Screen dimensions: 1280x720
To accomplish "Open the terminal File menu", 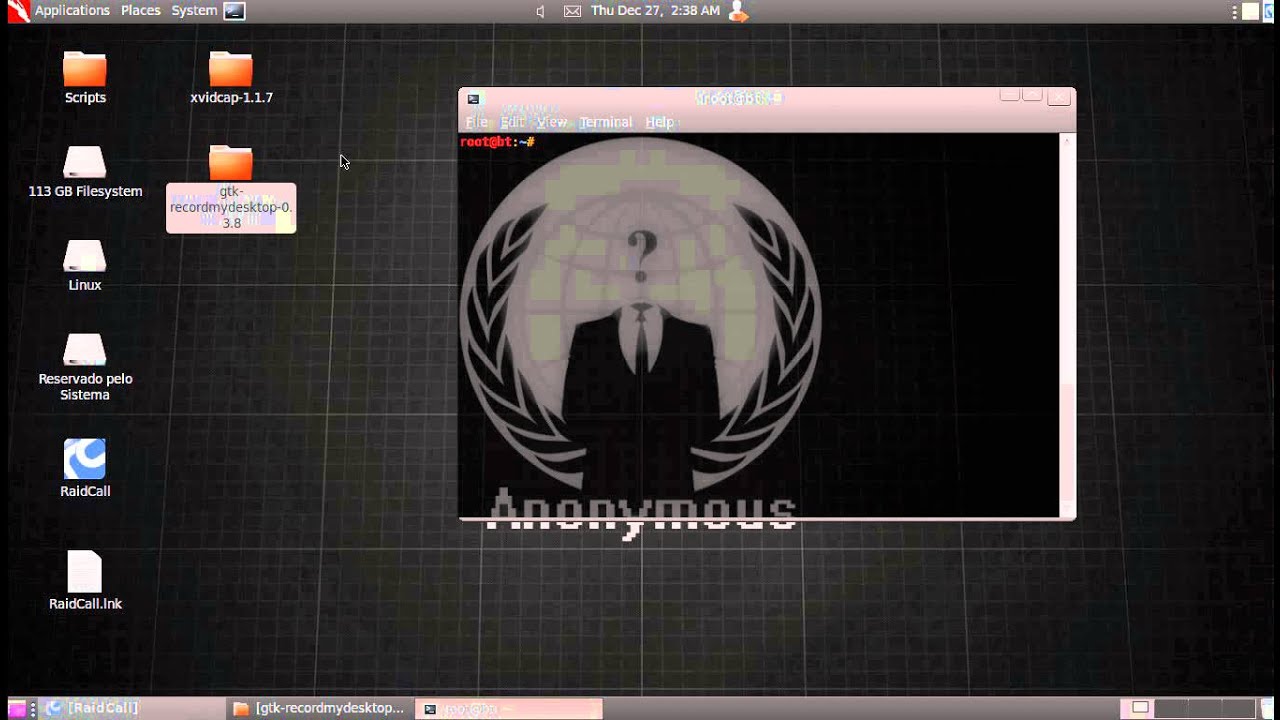I will [477, 122].
